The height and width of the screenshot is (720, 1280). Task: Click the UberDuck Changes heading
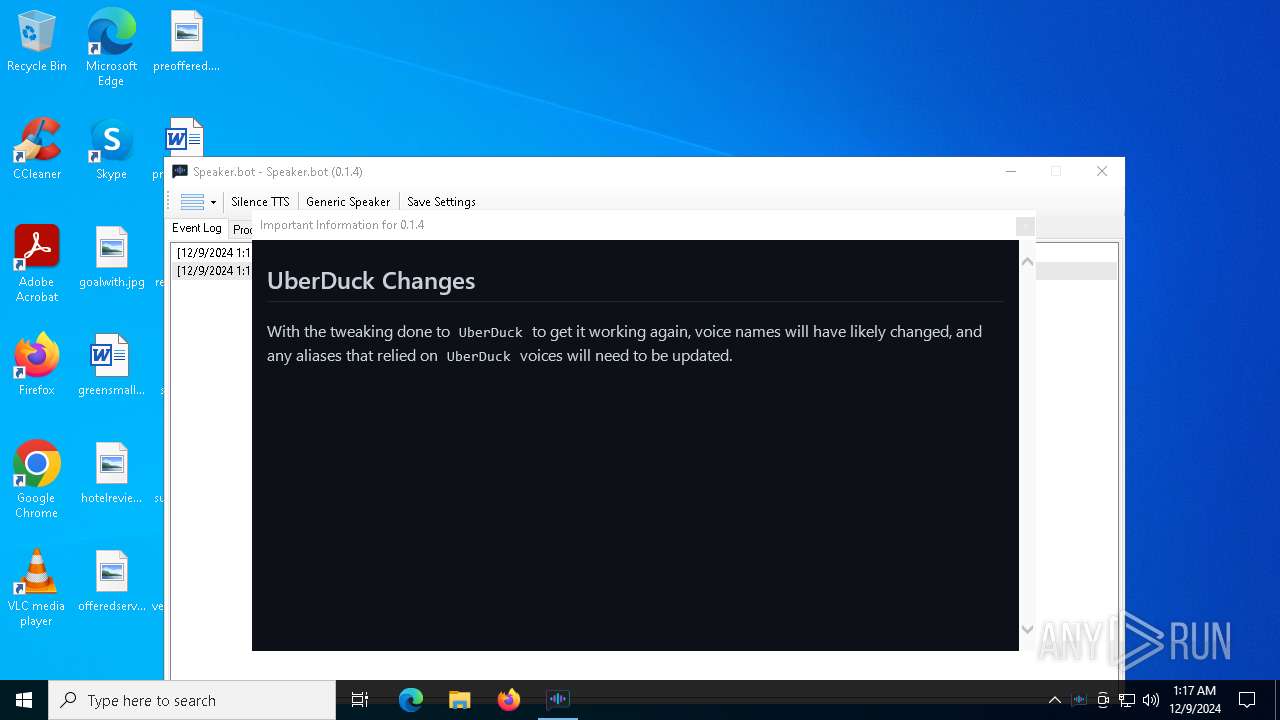click(x=371, y=281)
